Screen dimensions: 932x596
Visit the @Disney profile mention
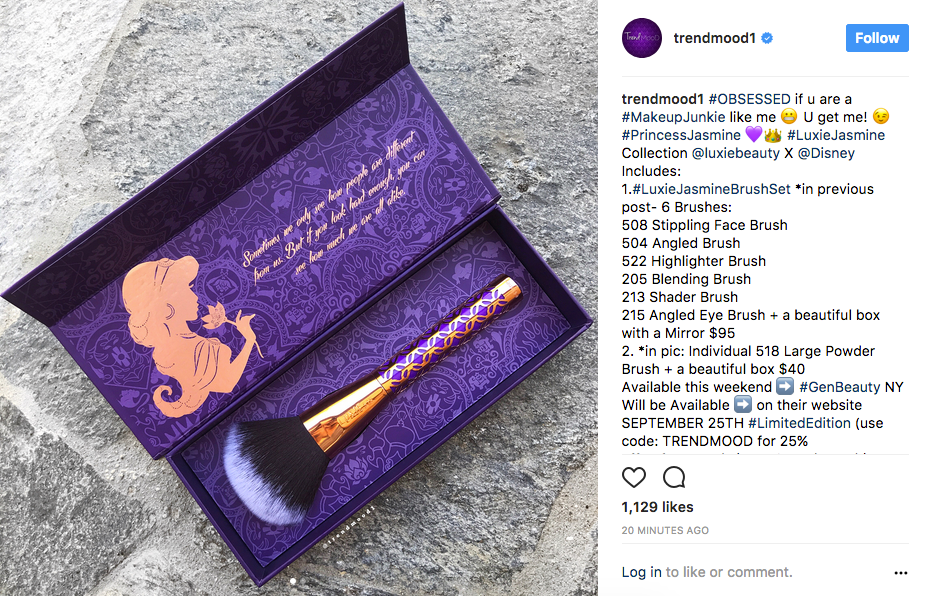826,153
